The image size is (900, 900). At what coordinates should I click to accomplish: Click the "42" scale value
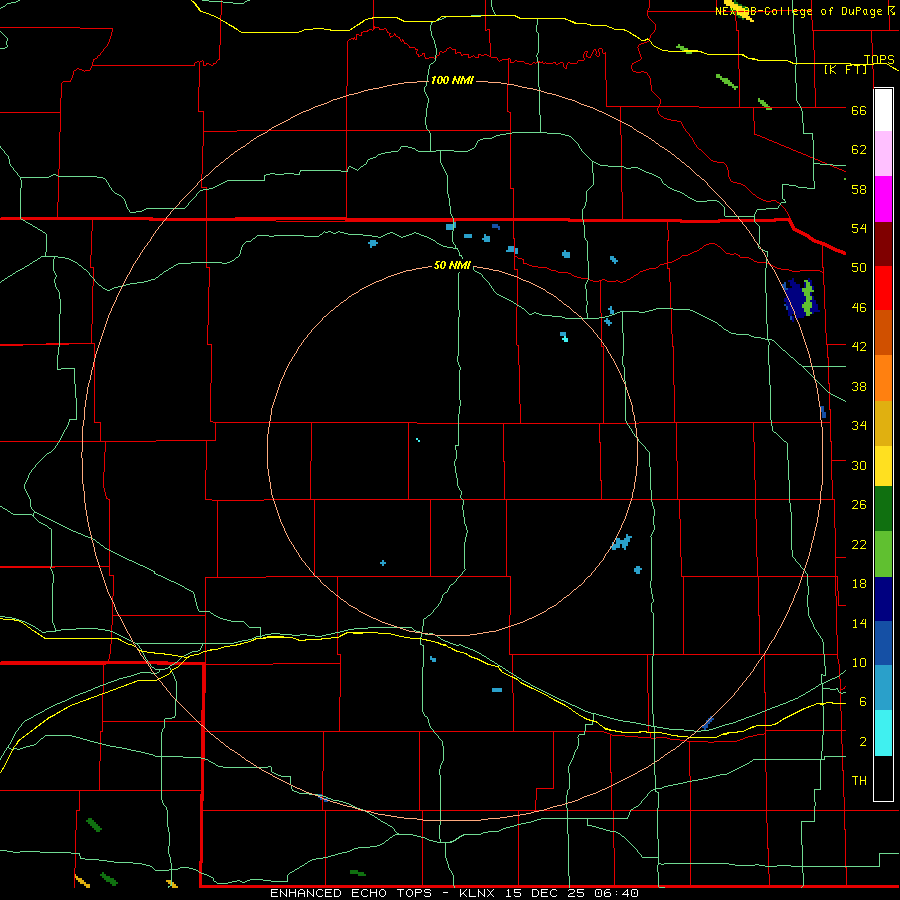[x=859, y=347]
